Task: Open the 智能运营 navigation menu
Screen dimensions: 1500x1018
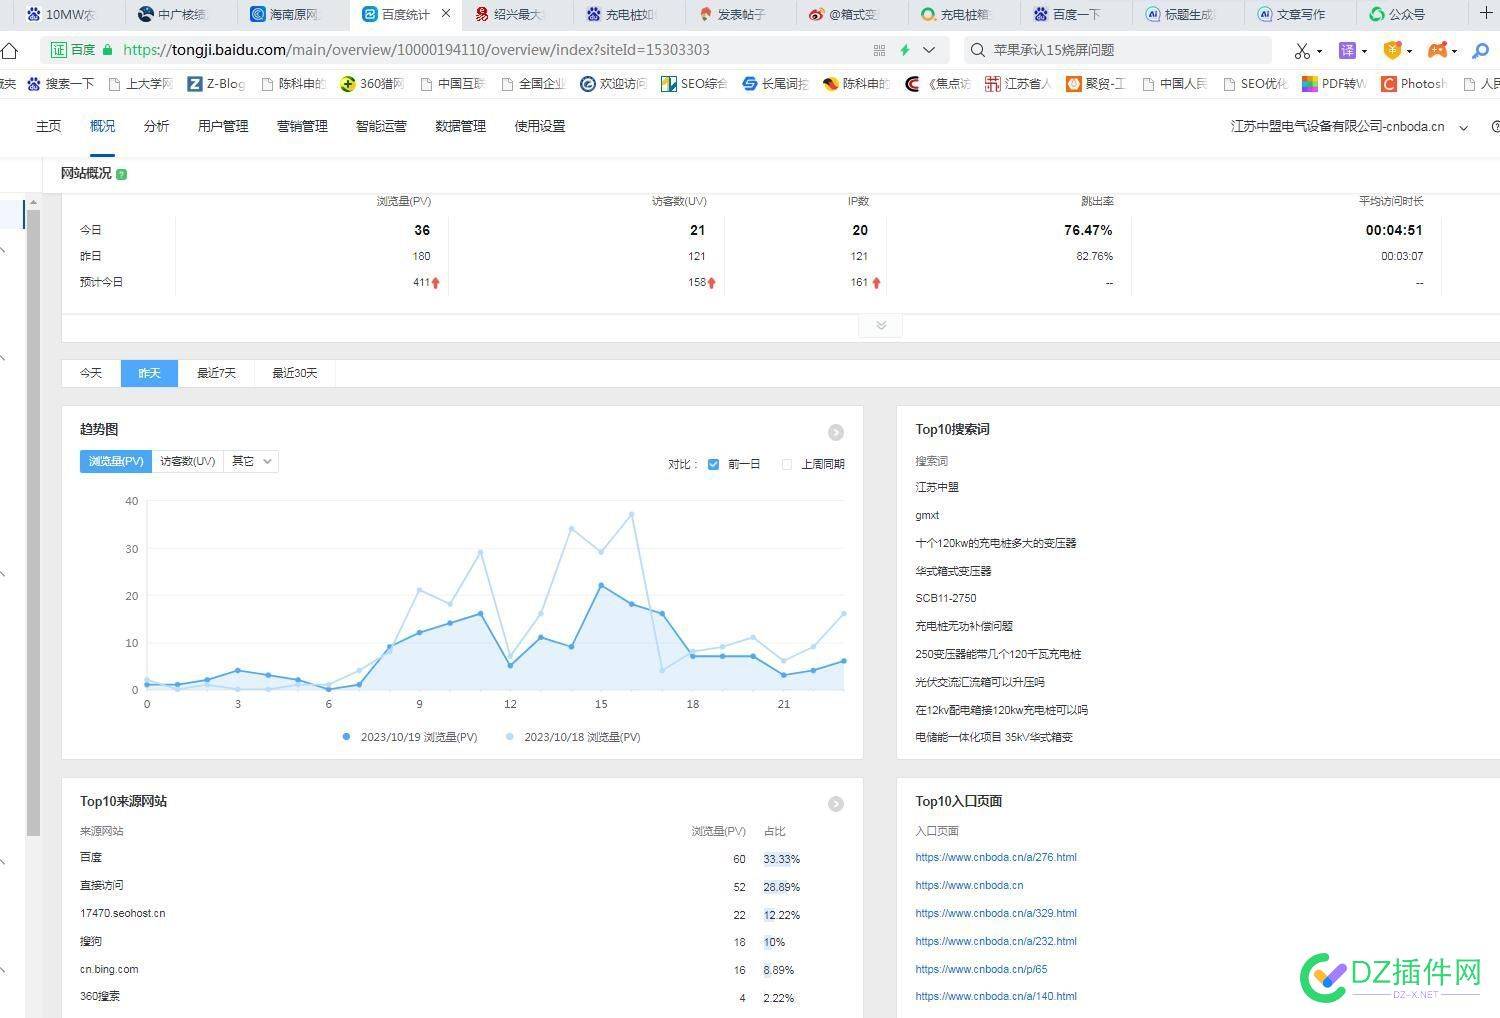Action: tap(381, 126)
